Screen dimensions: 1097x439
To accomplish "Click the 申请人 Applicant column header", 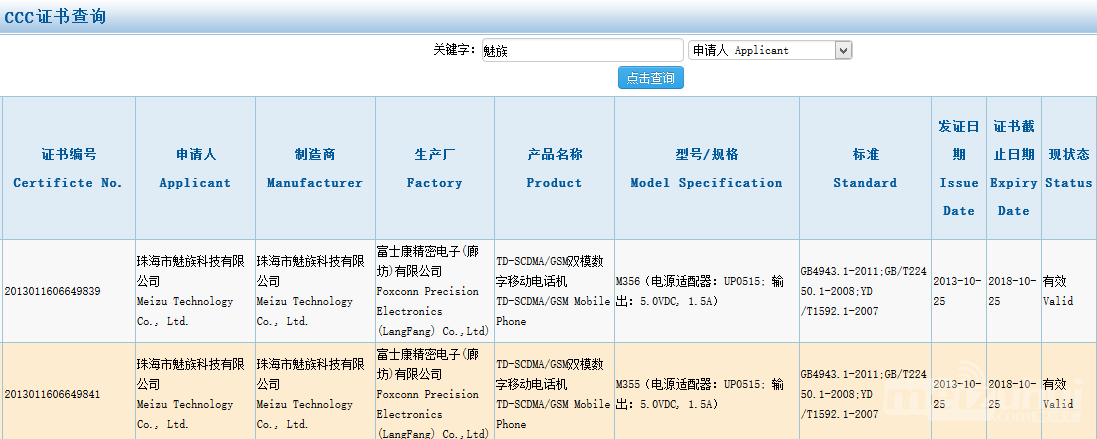I will pos(195,168).
